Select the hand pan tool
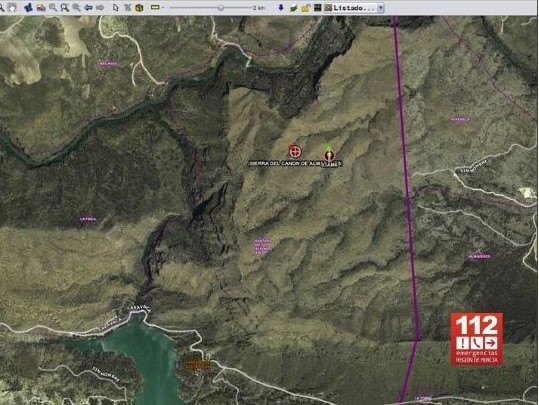Screen dimensions: 539x405 pos(12,7)
